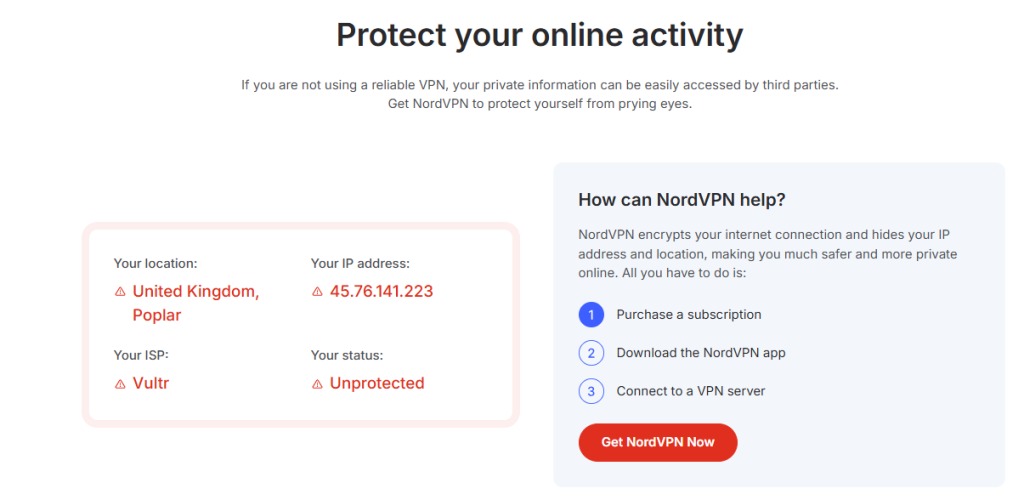Screen dimensions: 1024x500
Task: Select the Purchase a subscription step
Action: (x=689, y=315)
